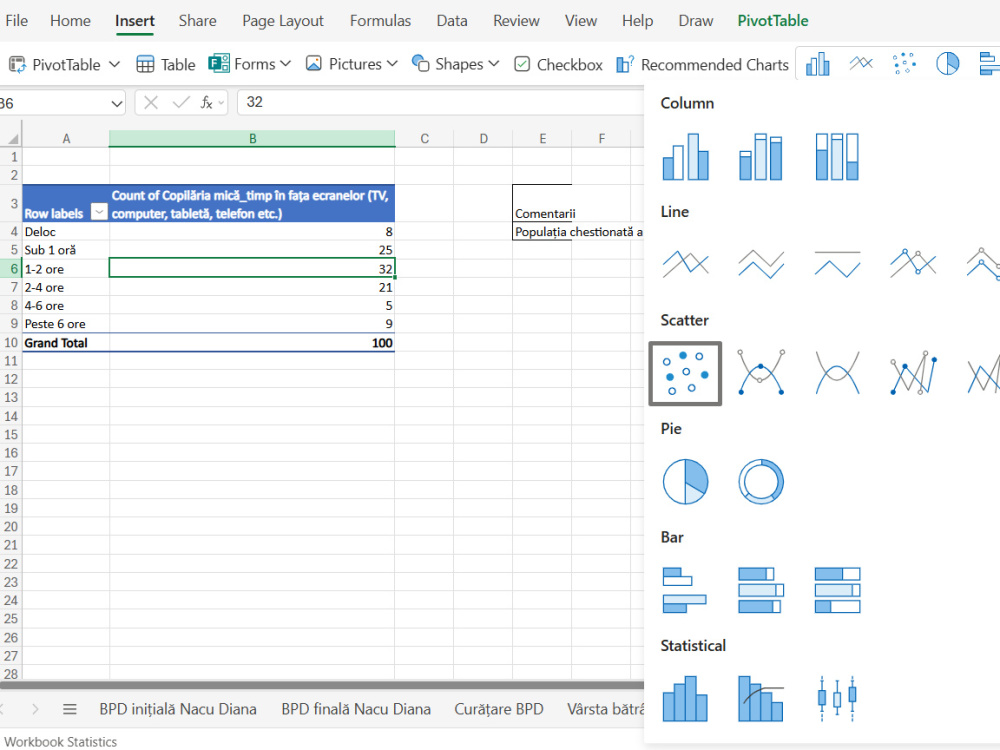1000x750 pixels.
Task: Select cell with text Peste 6 ore
Action: 66,324
